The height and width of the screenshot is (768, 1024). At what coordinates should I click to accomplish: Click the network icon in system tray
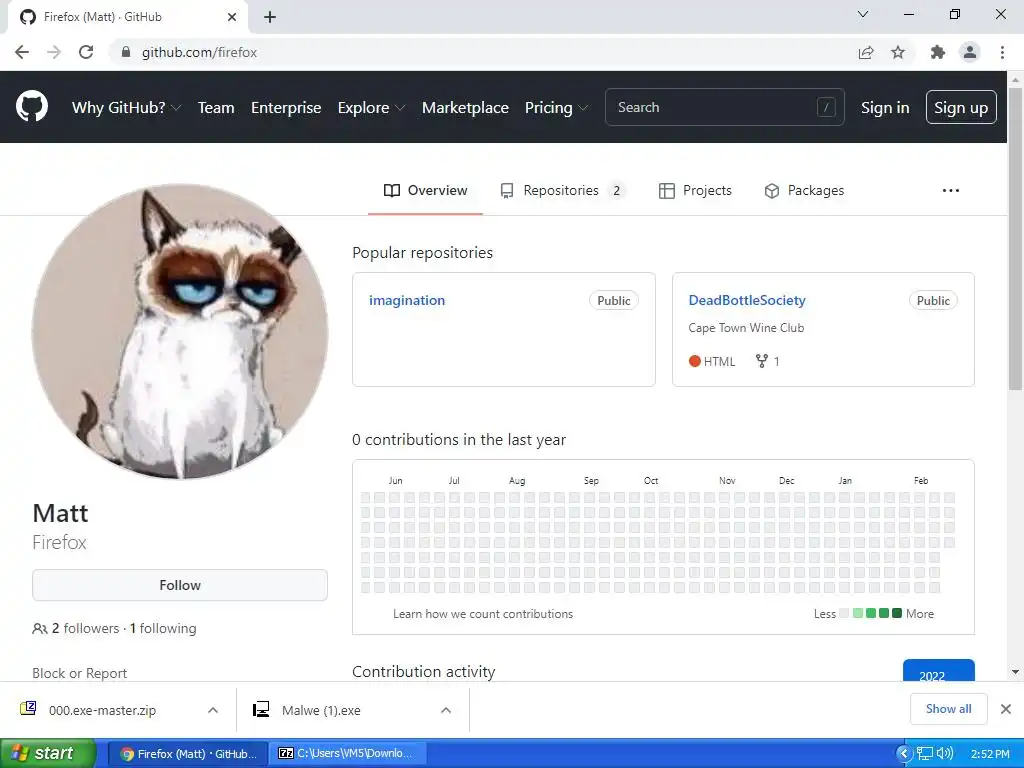click(x=925, y=754)
